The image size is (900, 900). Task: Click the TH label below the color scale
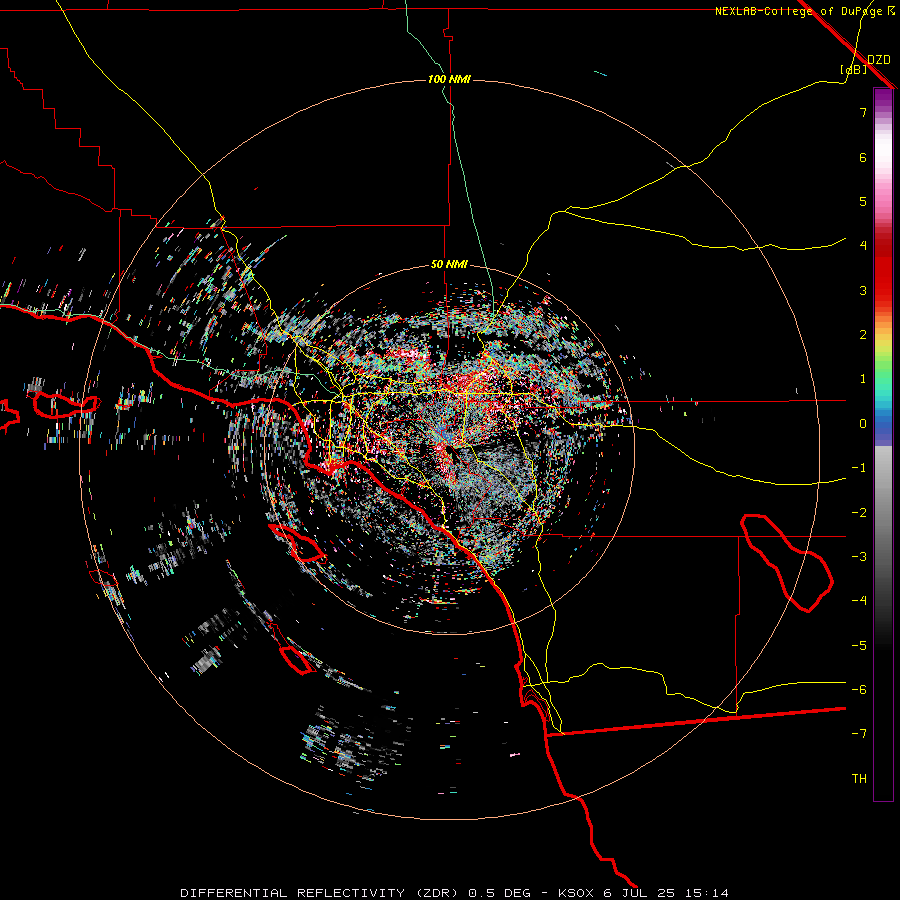(859, 778)
